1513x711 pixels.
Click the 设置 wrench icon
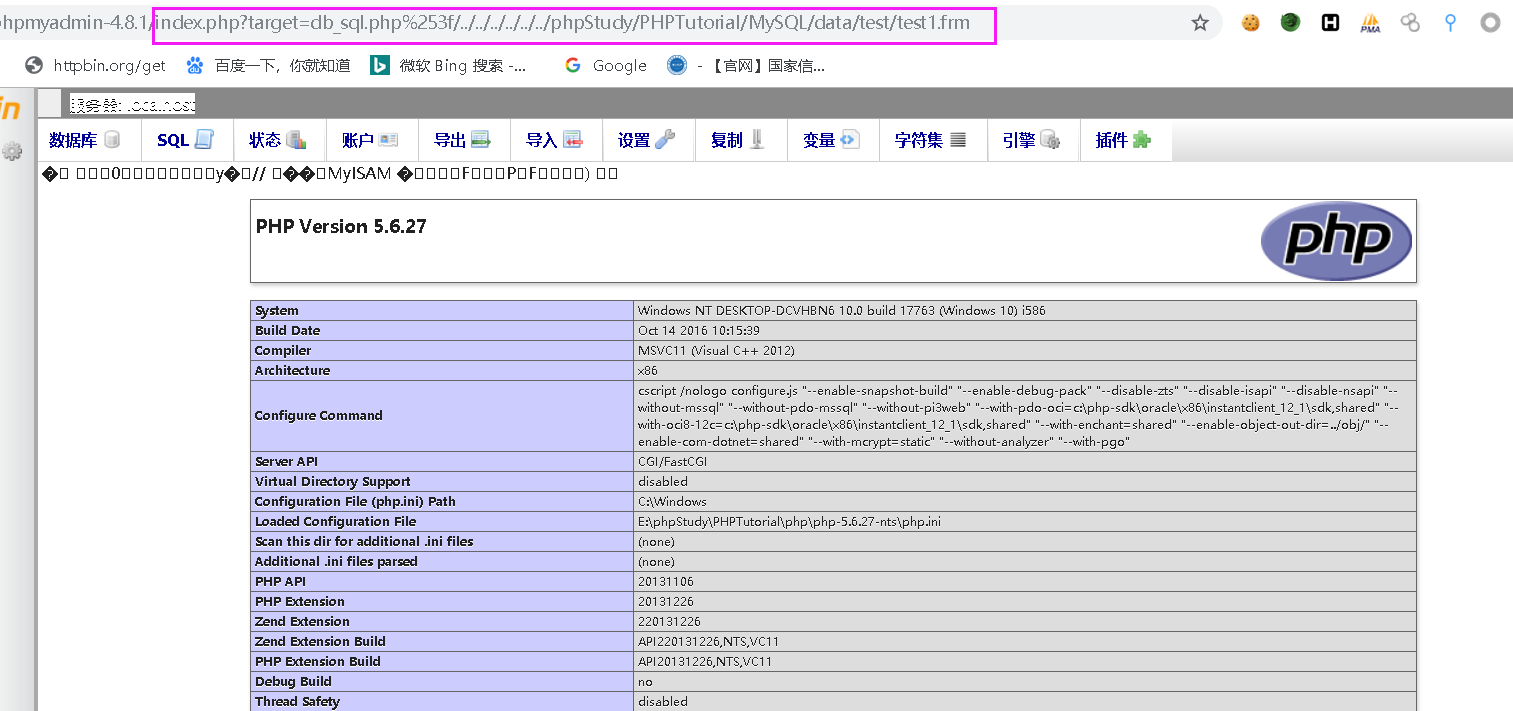663,140
